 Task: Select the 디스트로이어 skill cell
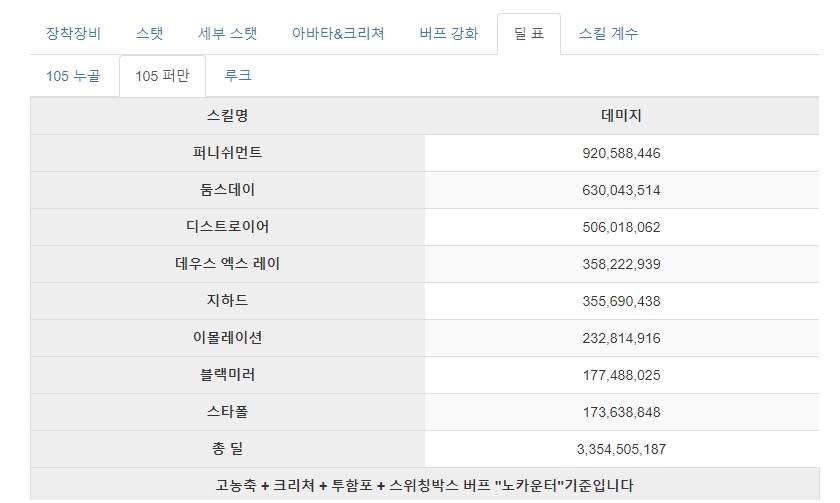[x=228, y=227]
